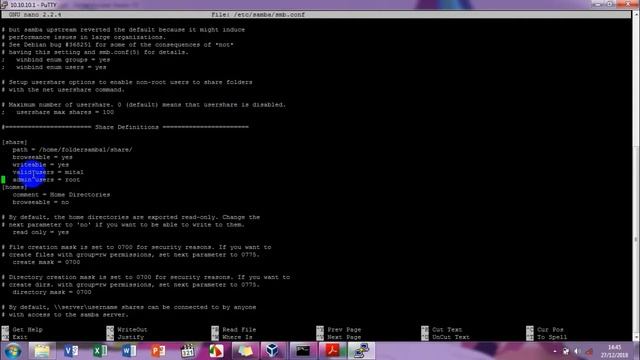Screen dimensions: 640x360
Task: Click the Prev Page shortcut label
Action: pos(344,329)
